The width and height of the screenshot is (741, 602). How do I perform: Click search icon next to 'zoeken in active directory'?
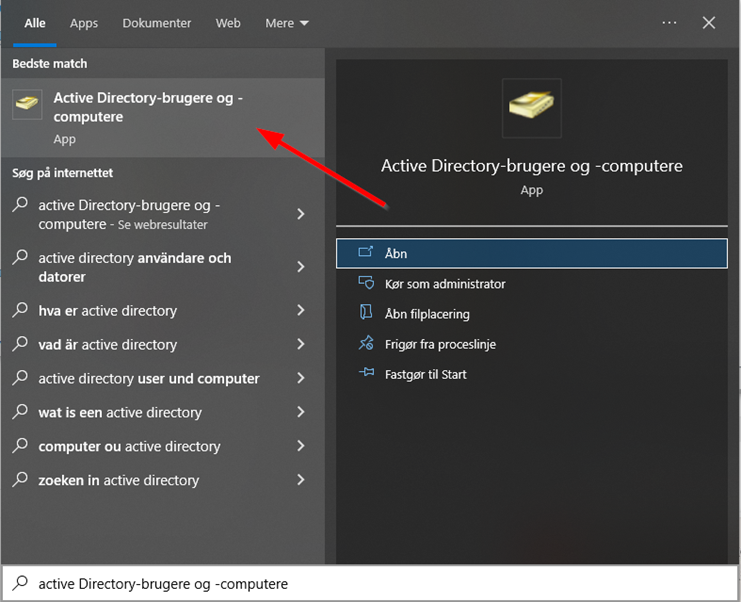20,479
